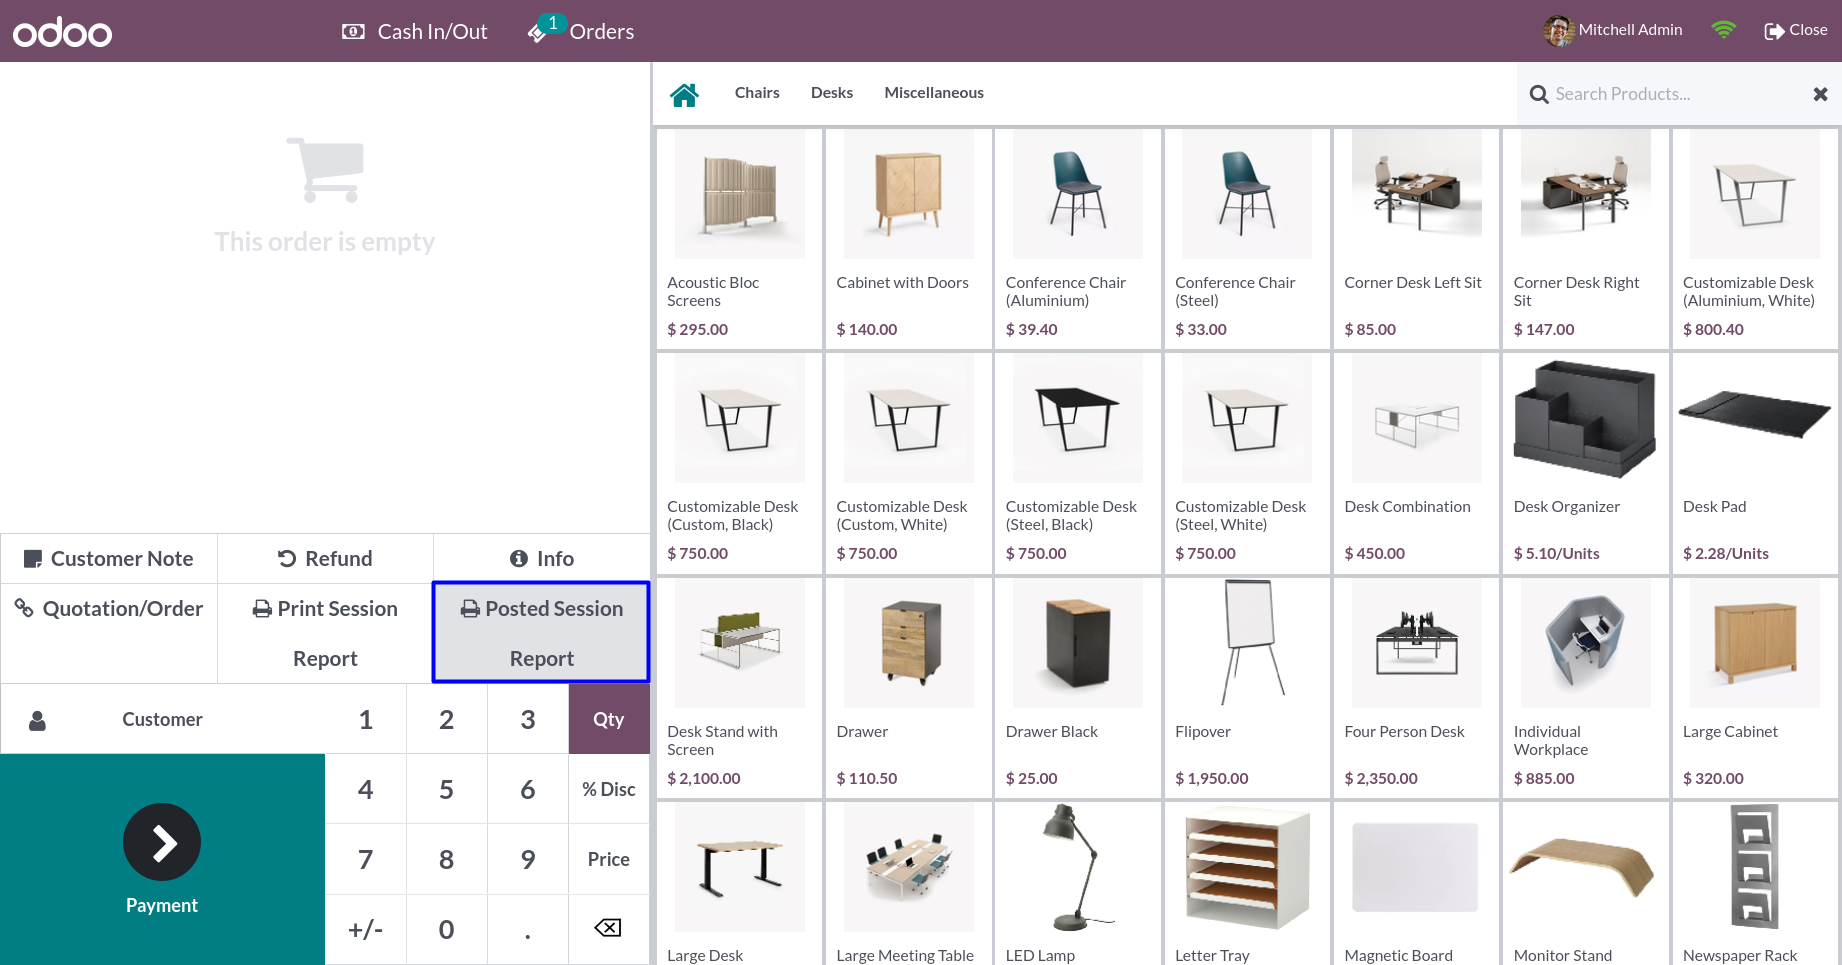Add Customizable Desk (Custom, Black)
Image resolution: width=1842 pixels, height=965 pixels.
[x=739, y=463]
